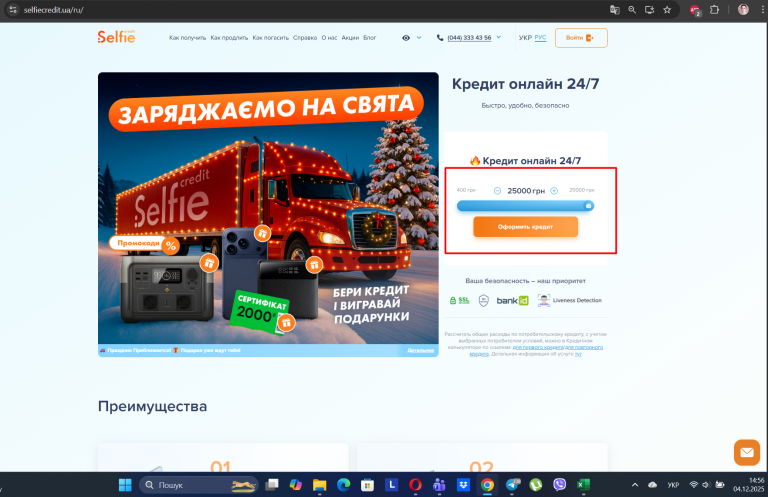Open Viber from the taskbar
768x497 pixels.
point(559,485)
